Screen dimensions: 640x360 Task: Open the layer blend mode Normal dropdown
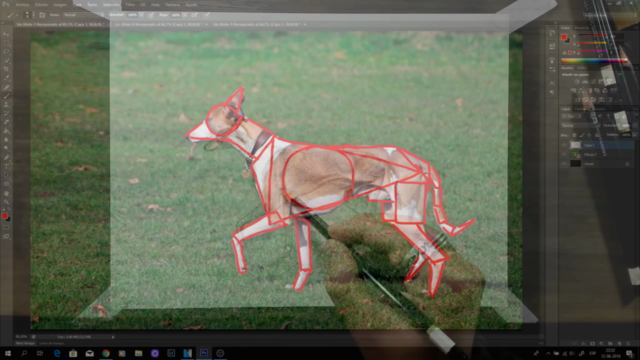(579, 126)
